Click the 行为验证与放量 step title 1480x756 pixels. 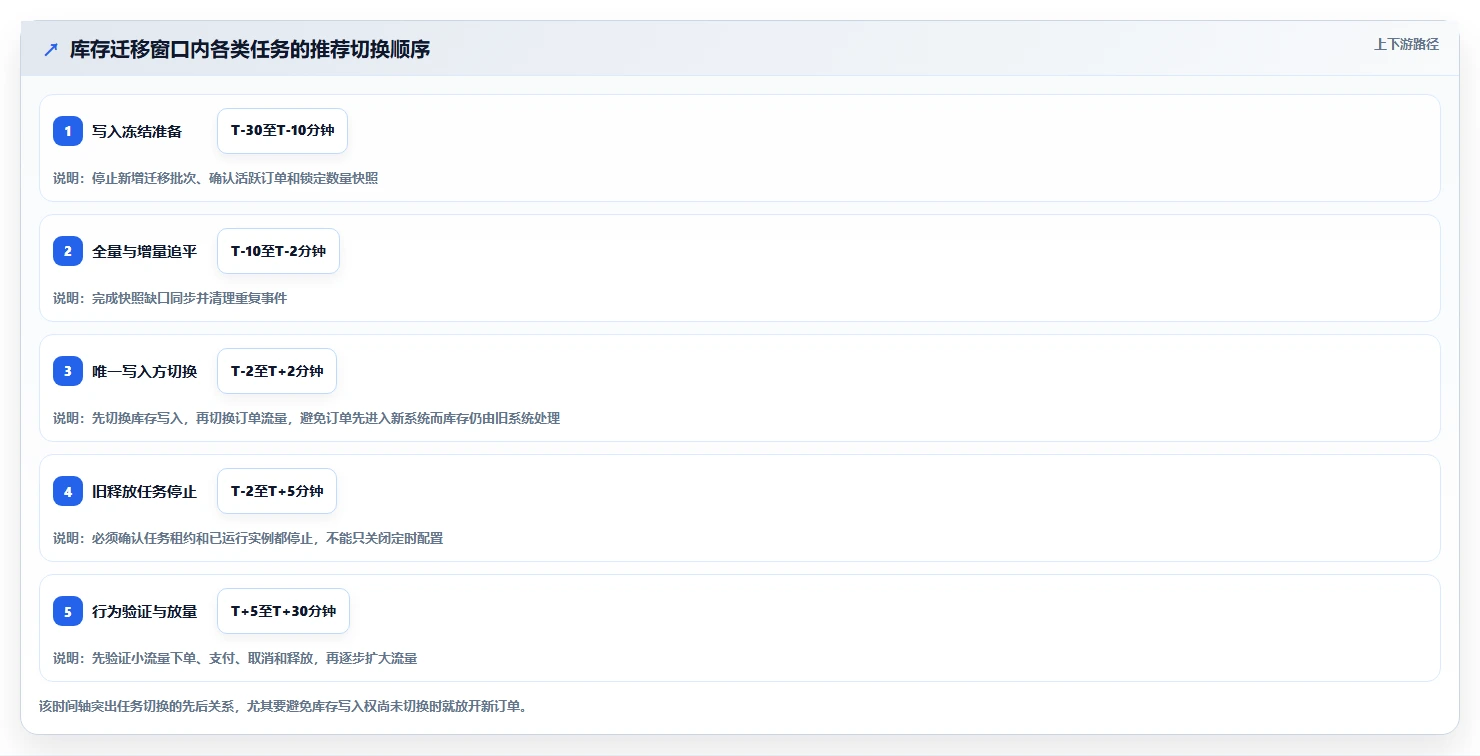tap(144, 611)
